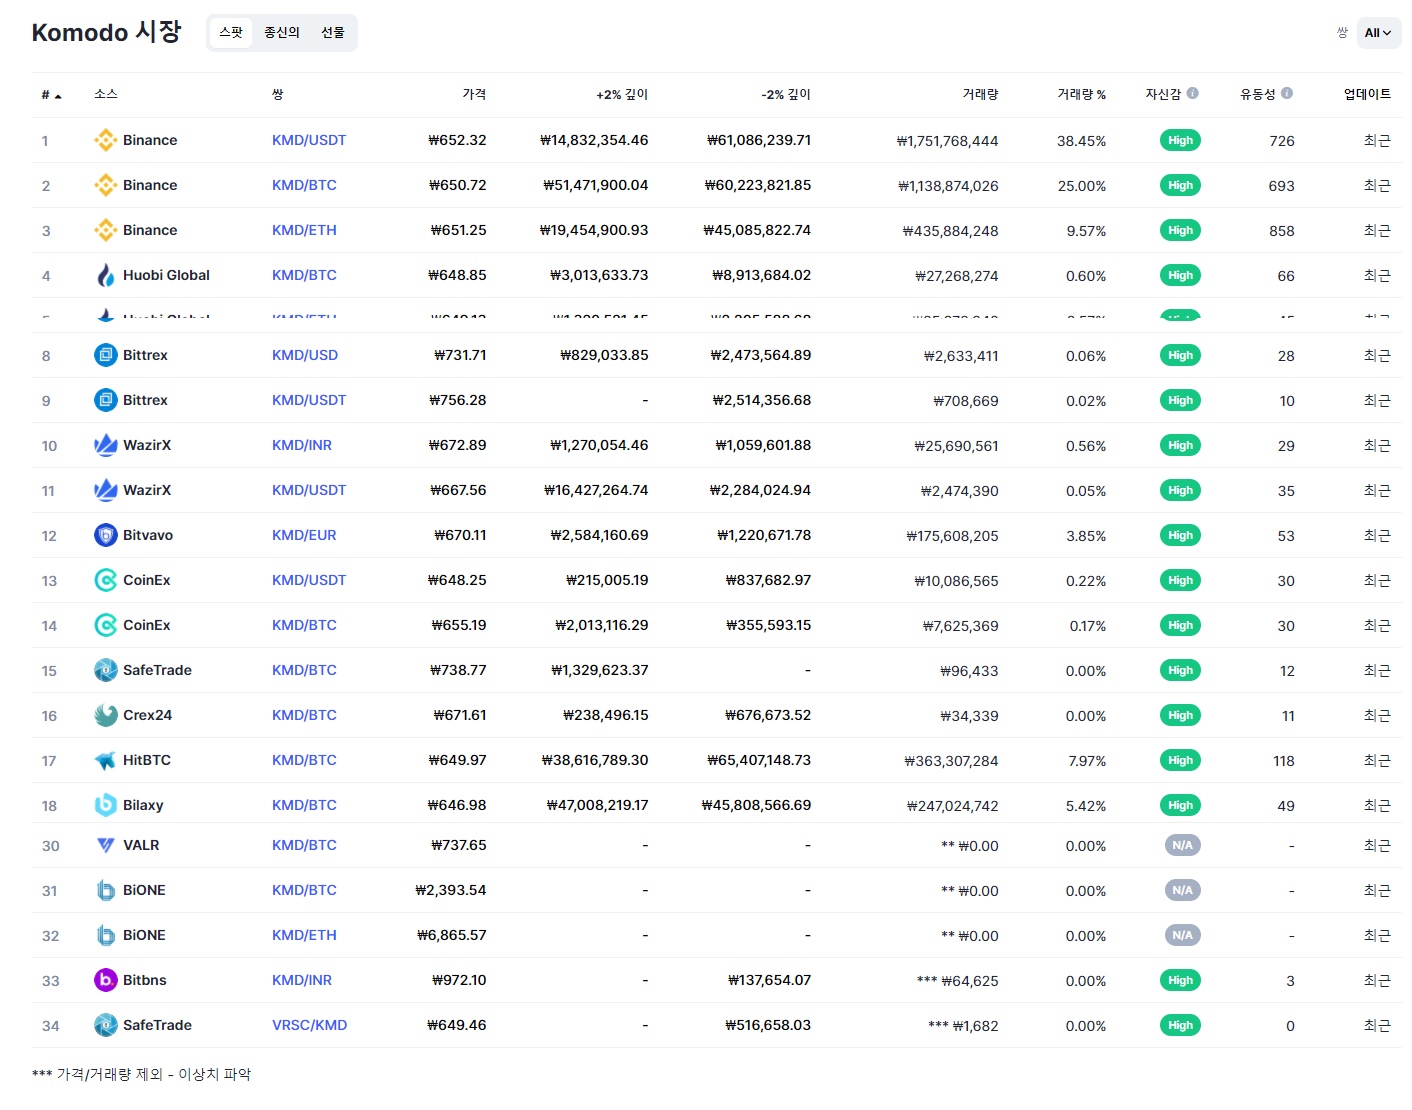Screen dimensions: 1412x1110
Task: Click the SafeTrade logo in row 34
Action: [x=105, y=1025]
